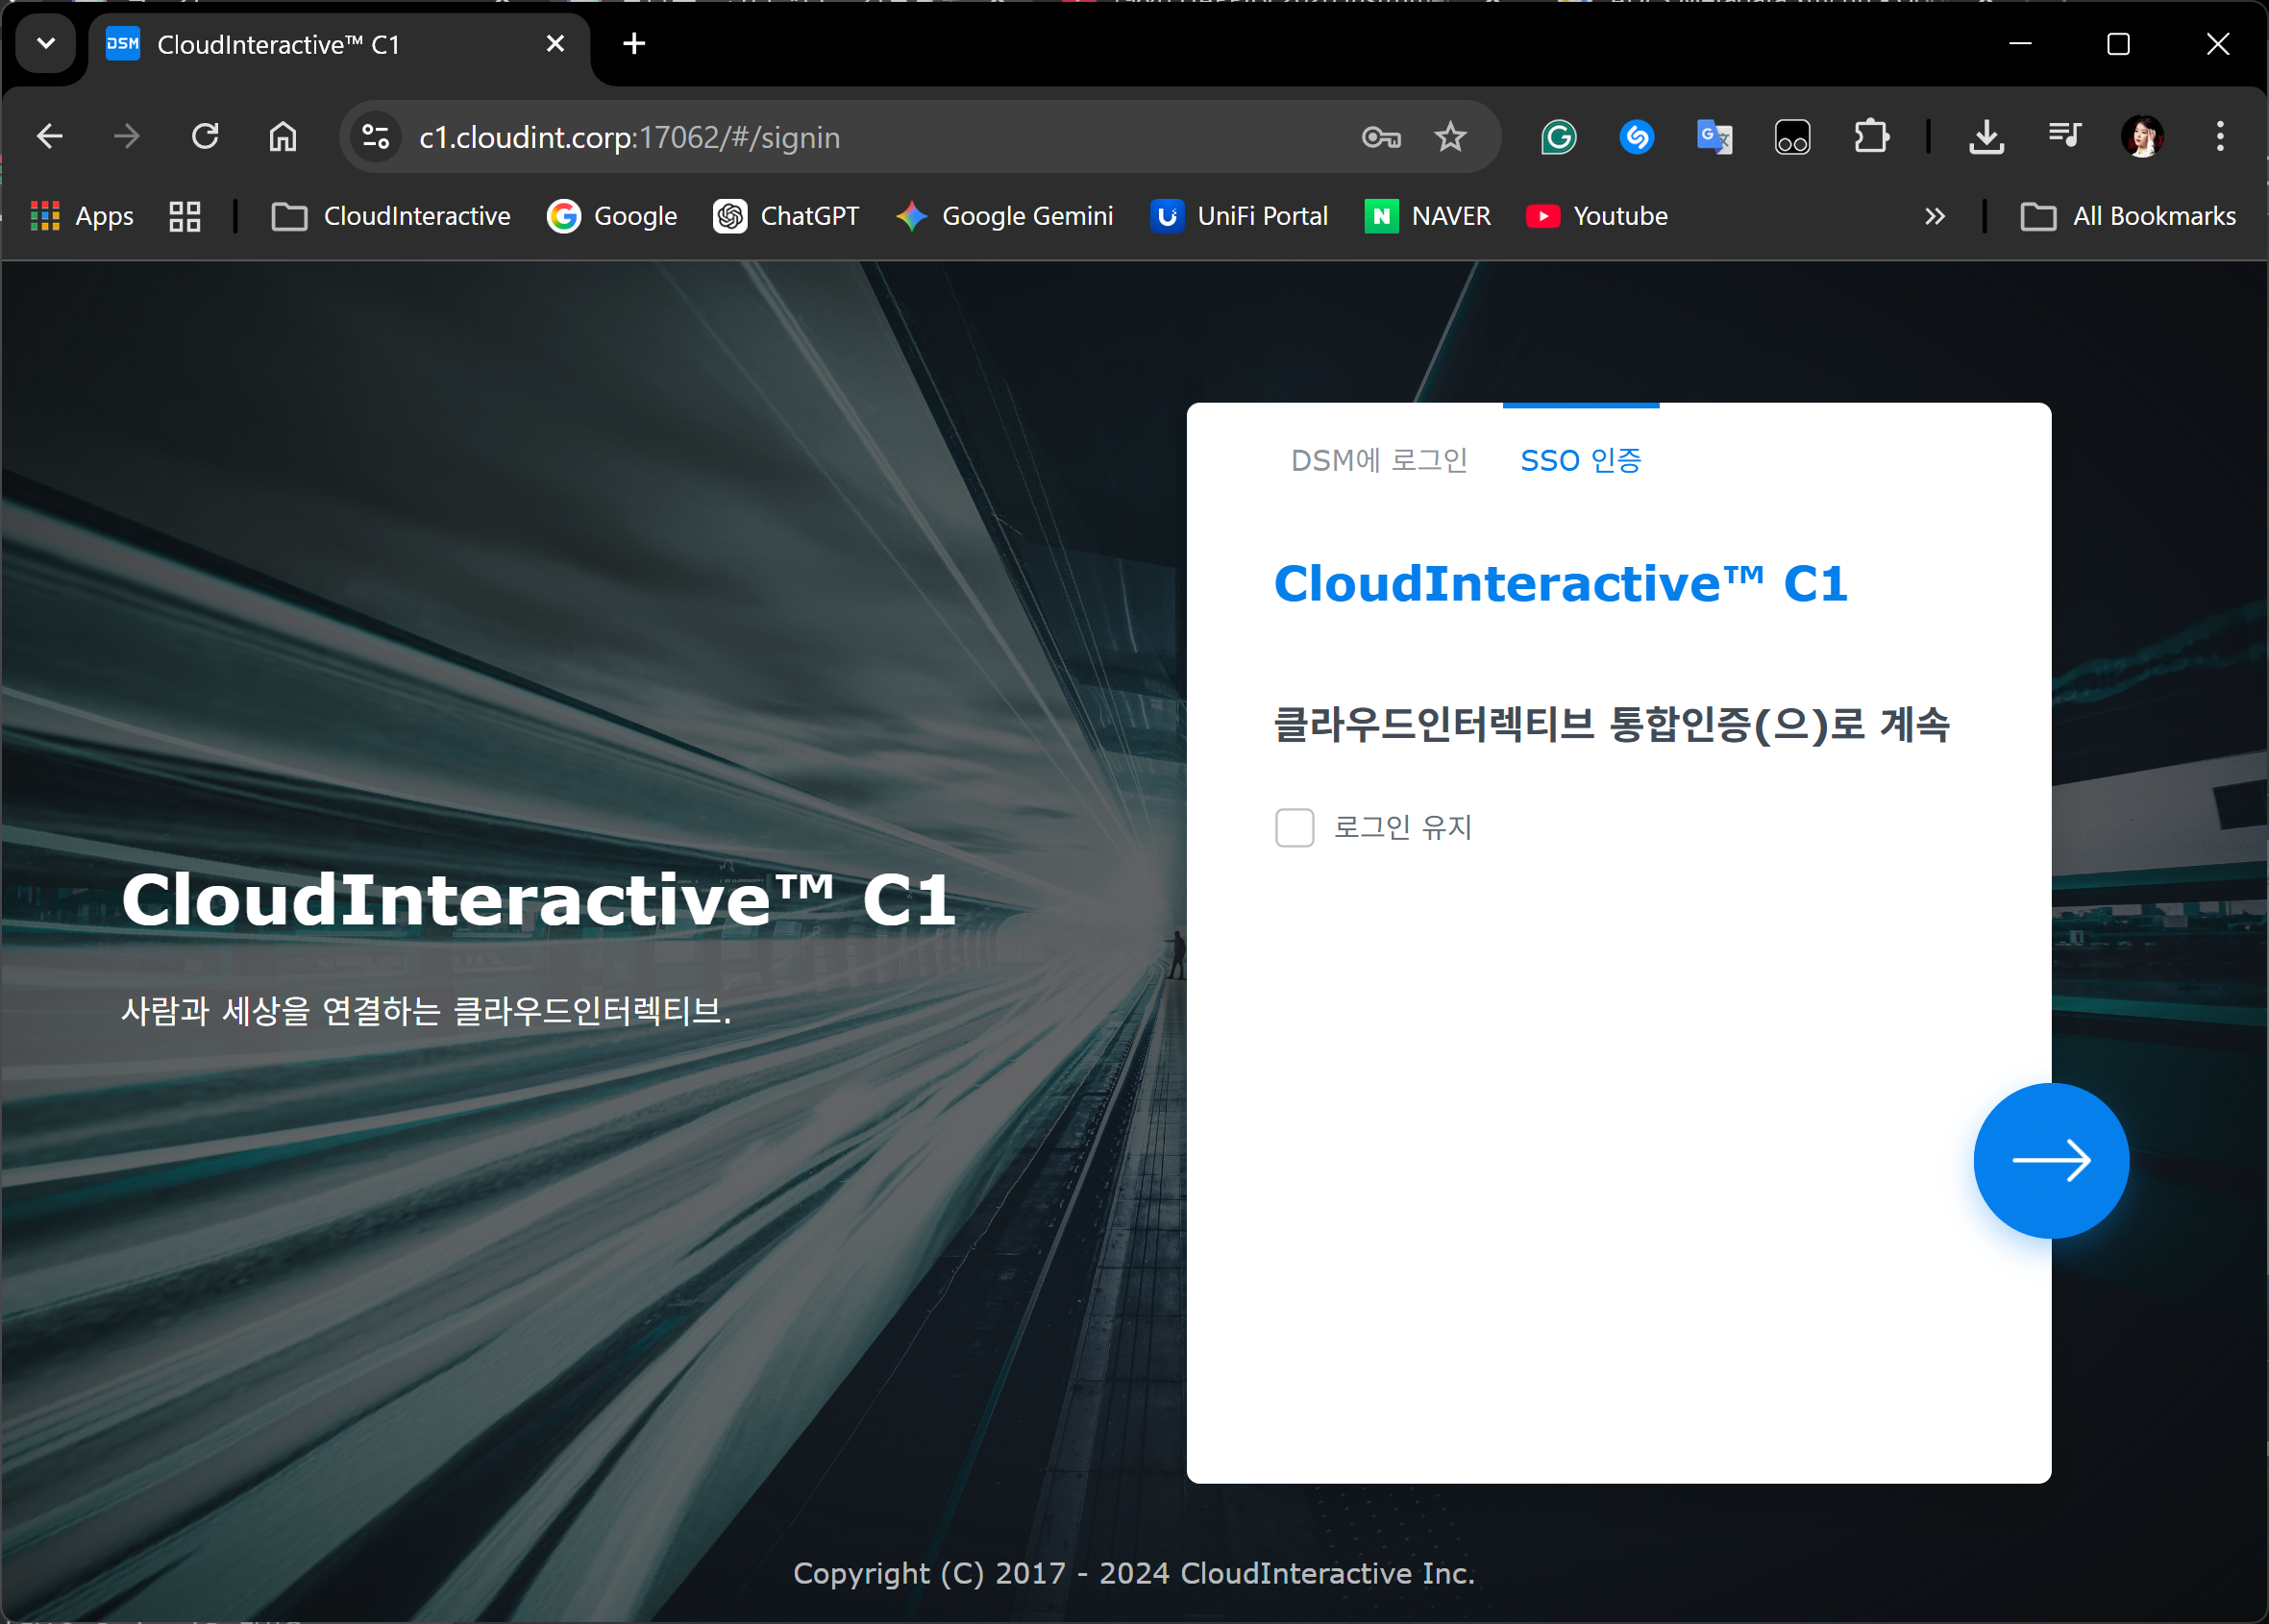Open the Grammarly extension icon
Image resolution: width=2269 pixels, height=1624 pixels.
tap(1558, 137)
